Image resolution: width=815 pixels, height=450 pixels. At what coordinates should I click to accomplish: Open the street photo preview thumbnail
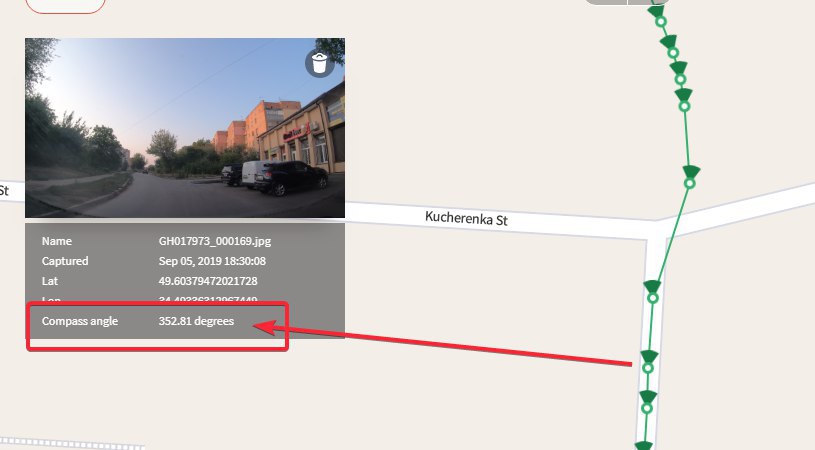point(185,128)
